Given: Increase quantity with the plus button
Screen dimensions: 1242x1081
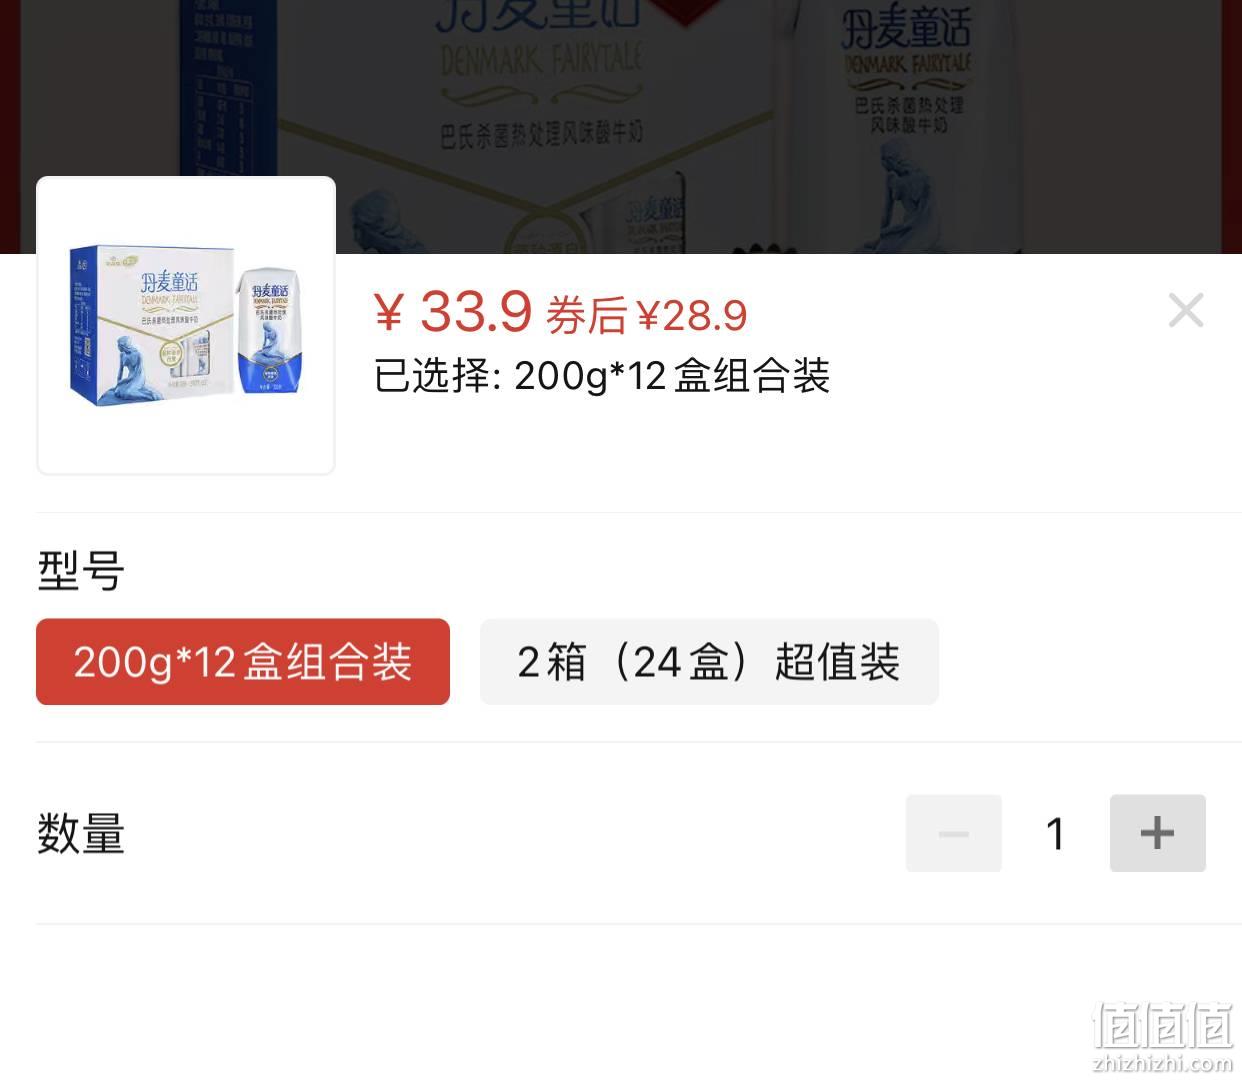Looking at the screenshot, I should pyautogui.click(x=1157, y=833).
